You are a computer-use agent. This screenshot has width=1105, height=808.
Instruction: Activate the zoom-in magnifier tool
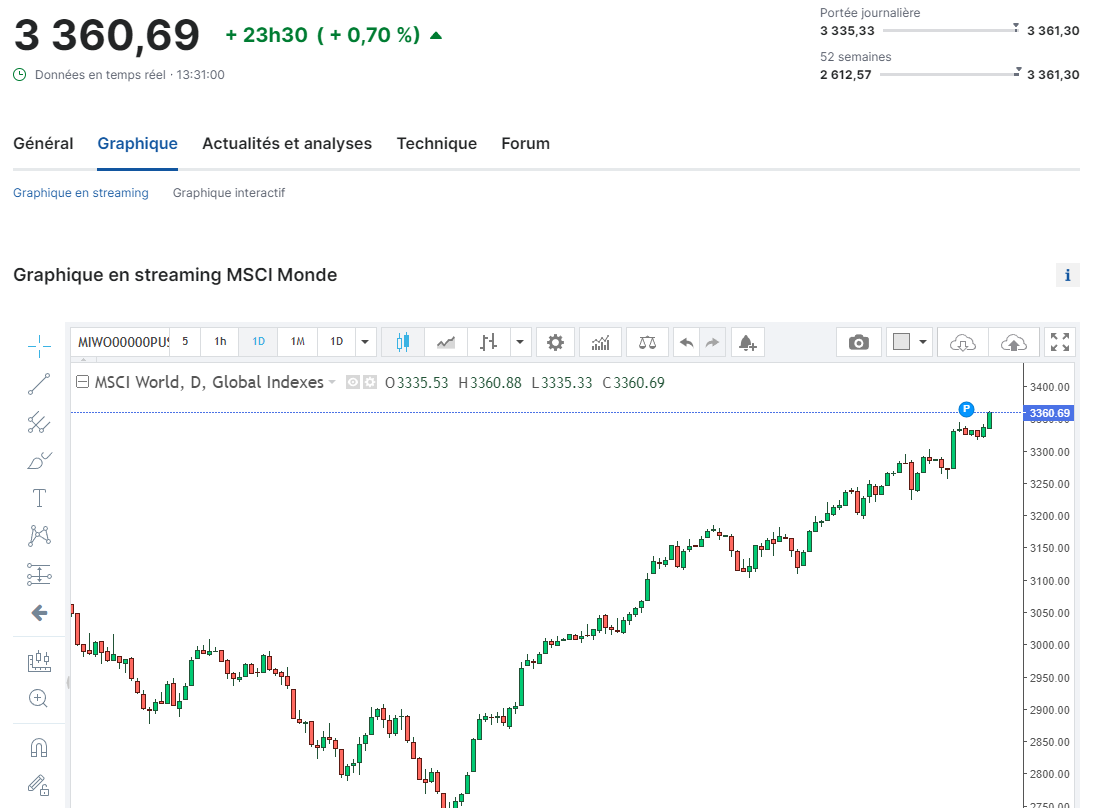(39, 699)
